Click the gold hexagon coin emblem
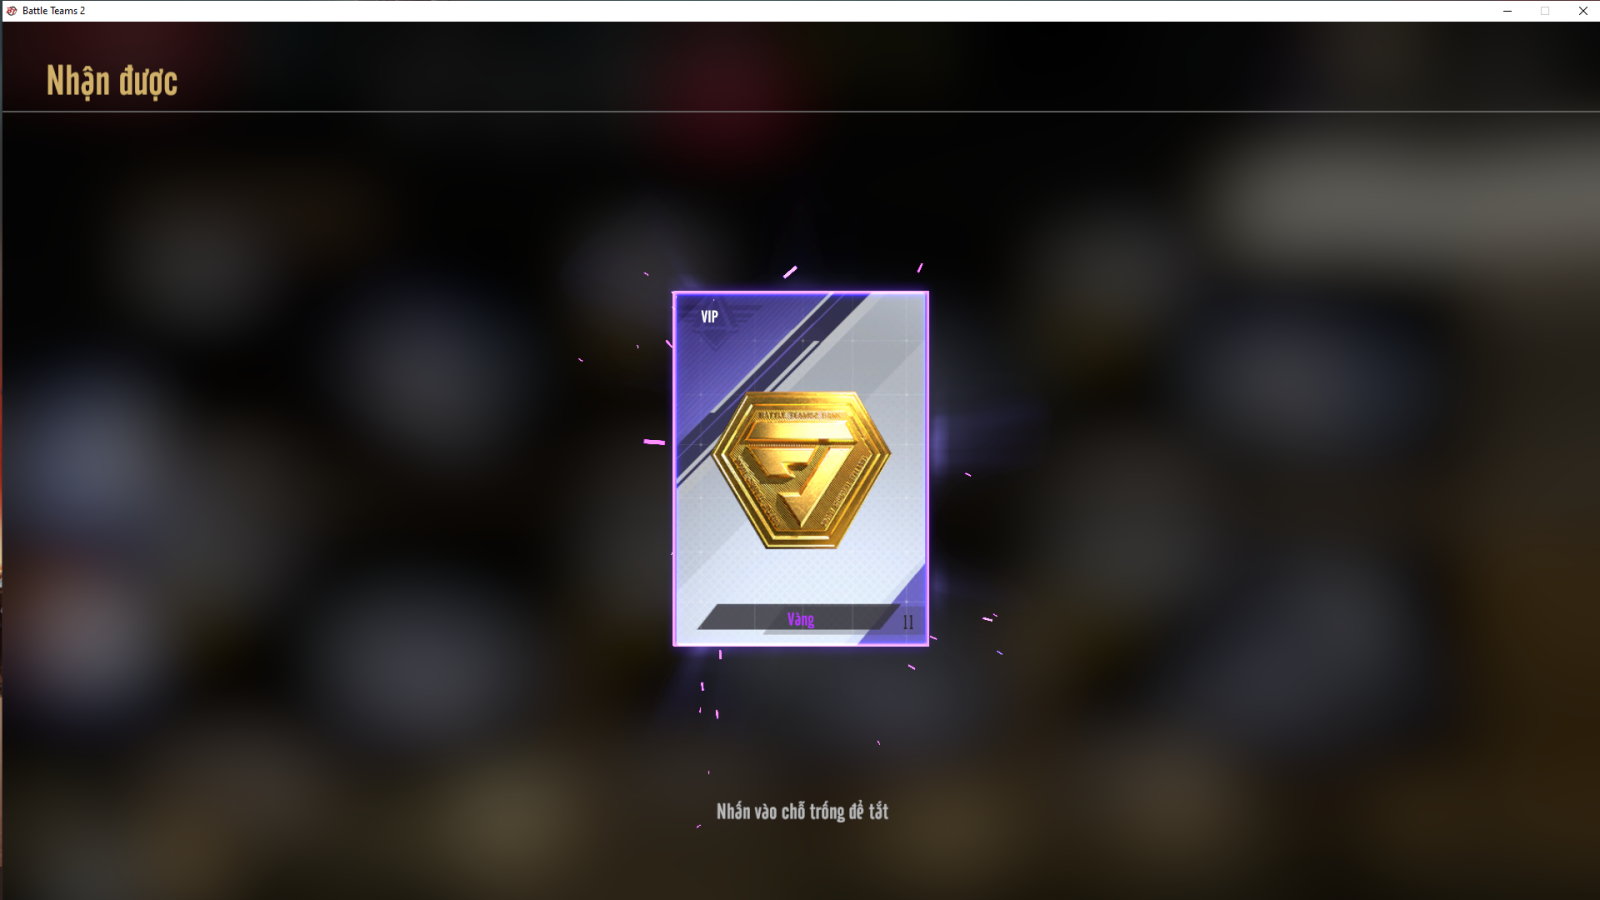 pos(800,470)
